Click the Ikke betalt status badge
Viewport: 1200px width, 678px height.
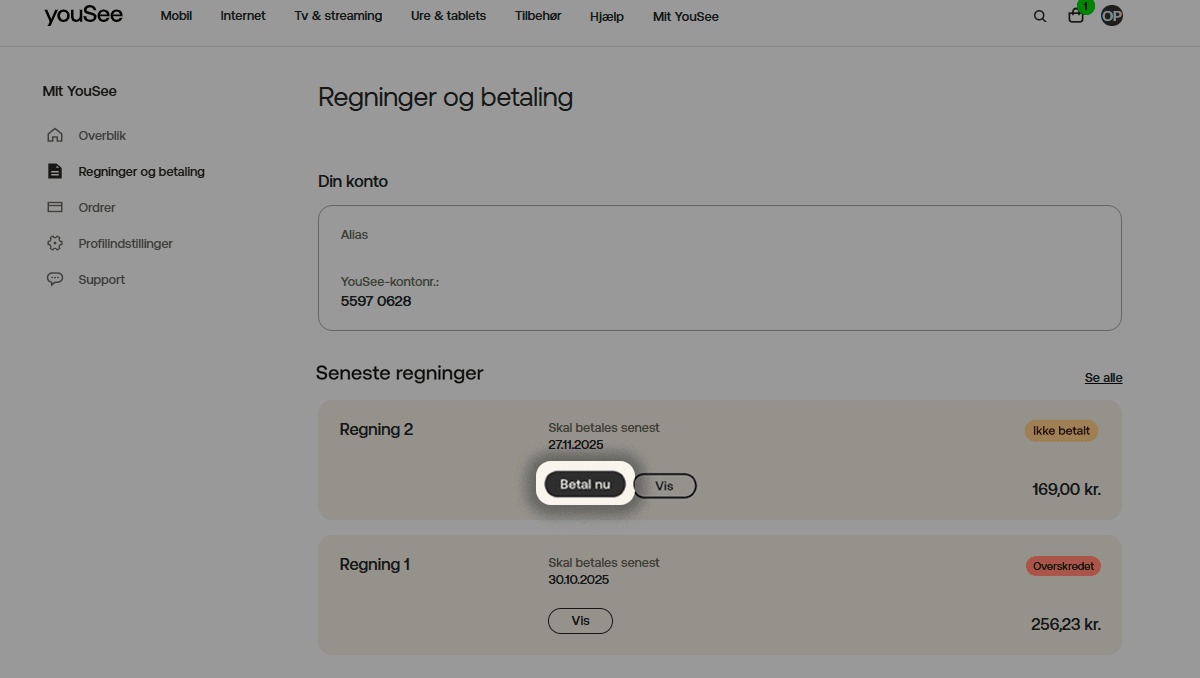(1061, 430)
